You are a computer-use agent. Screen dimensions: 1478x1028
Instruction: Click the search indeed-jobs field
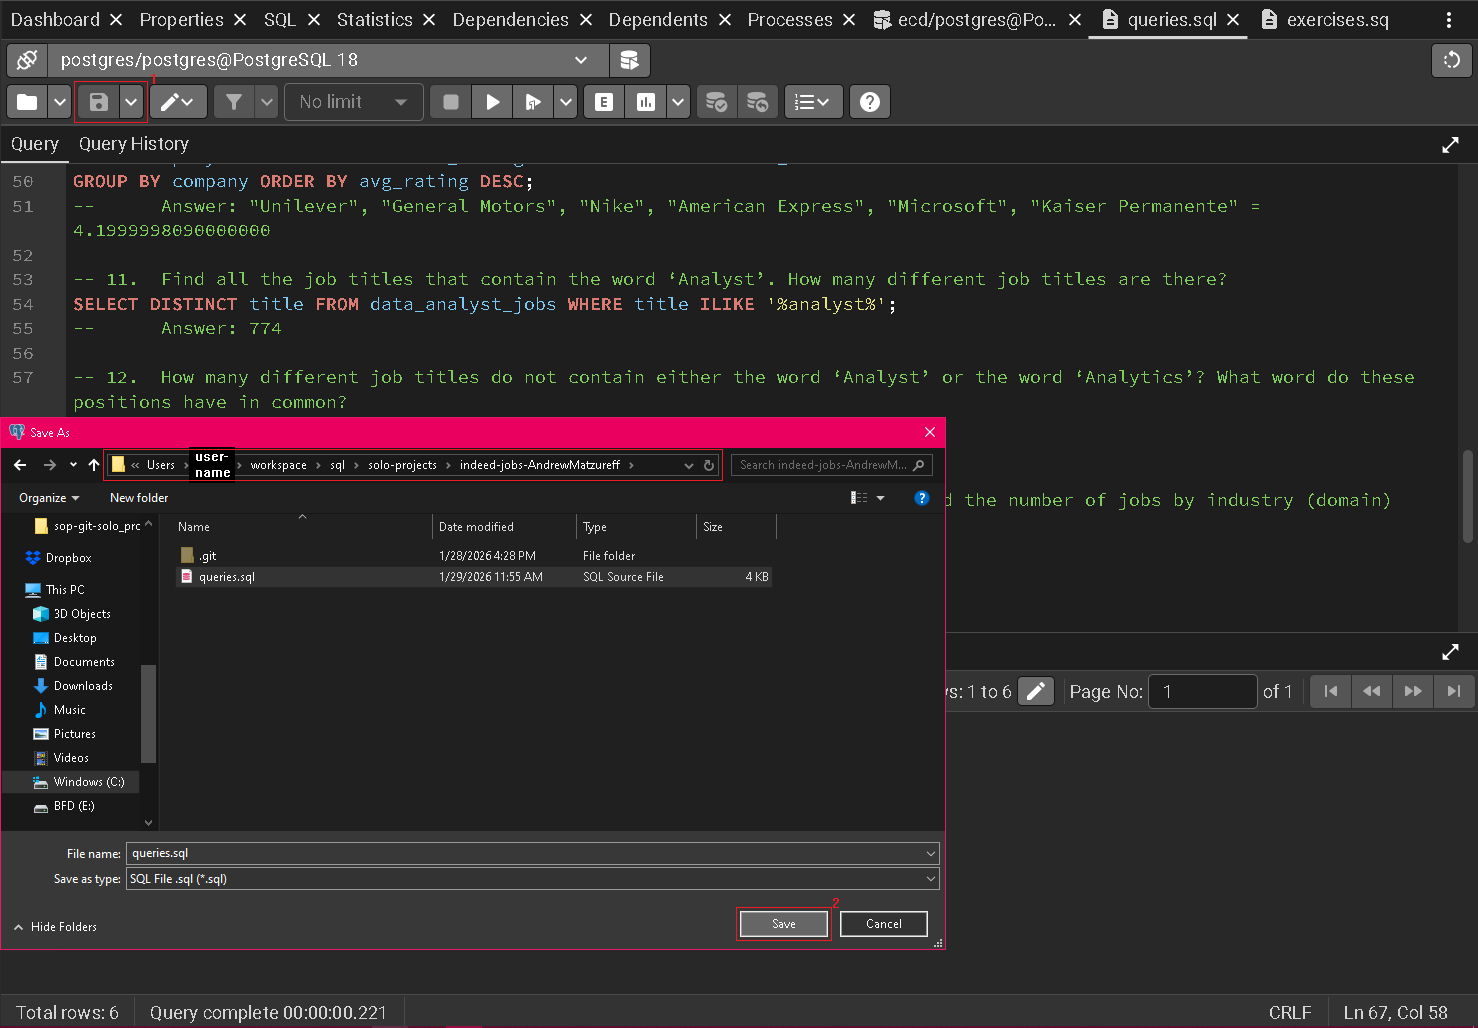tap(831, 465)
